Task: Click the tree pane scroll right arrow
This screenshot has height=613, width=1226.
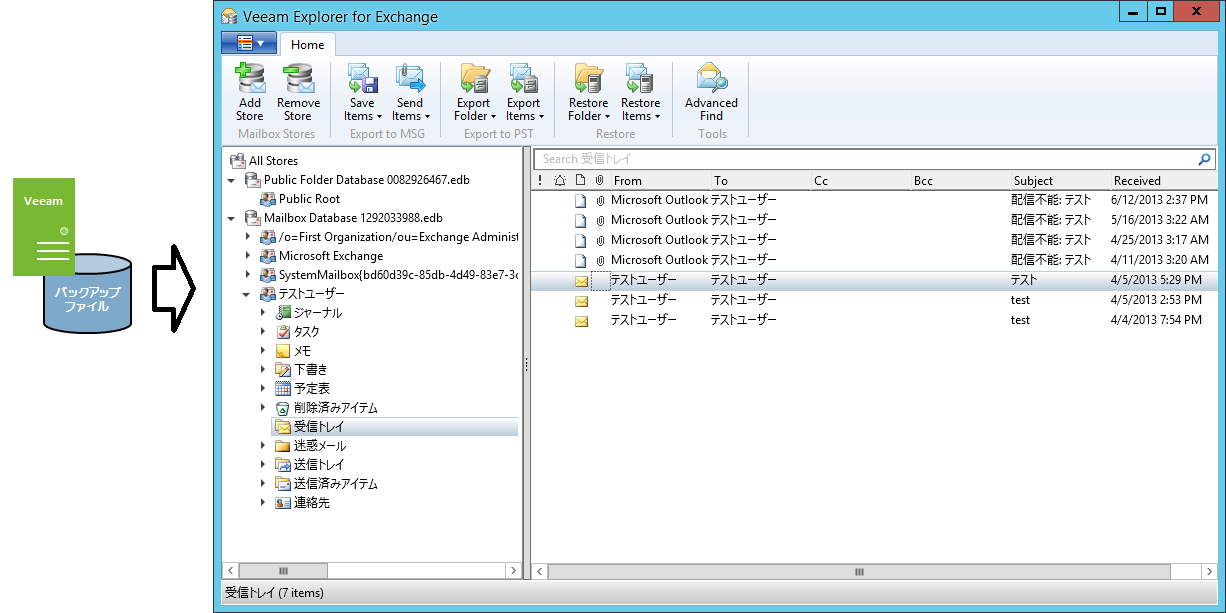Action: pyautogui.click(x=514, y=571)
